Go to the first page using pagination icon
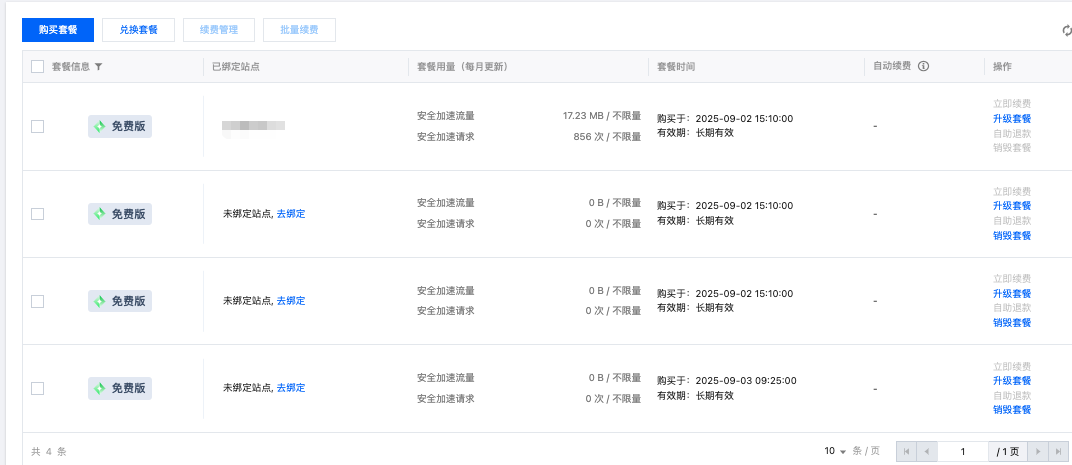 907,452
